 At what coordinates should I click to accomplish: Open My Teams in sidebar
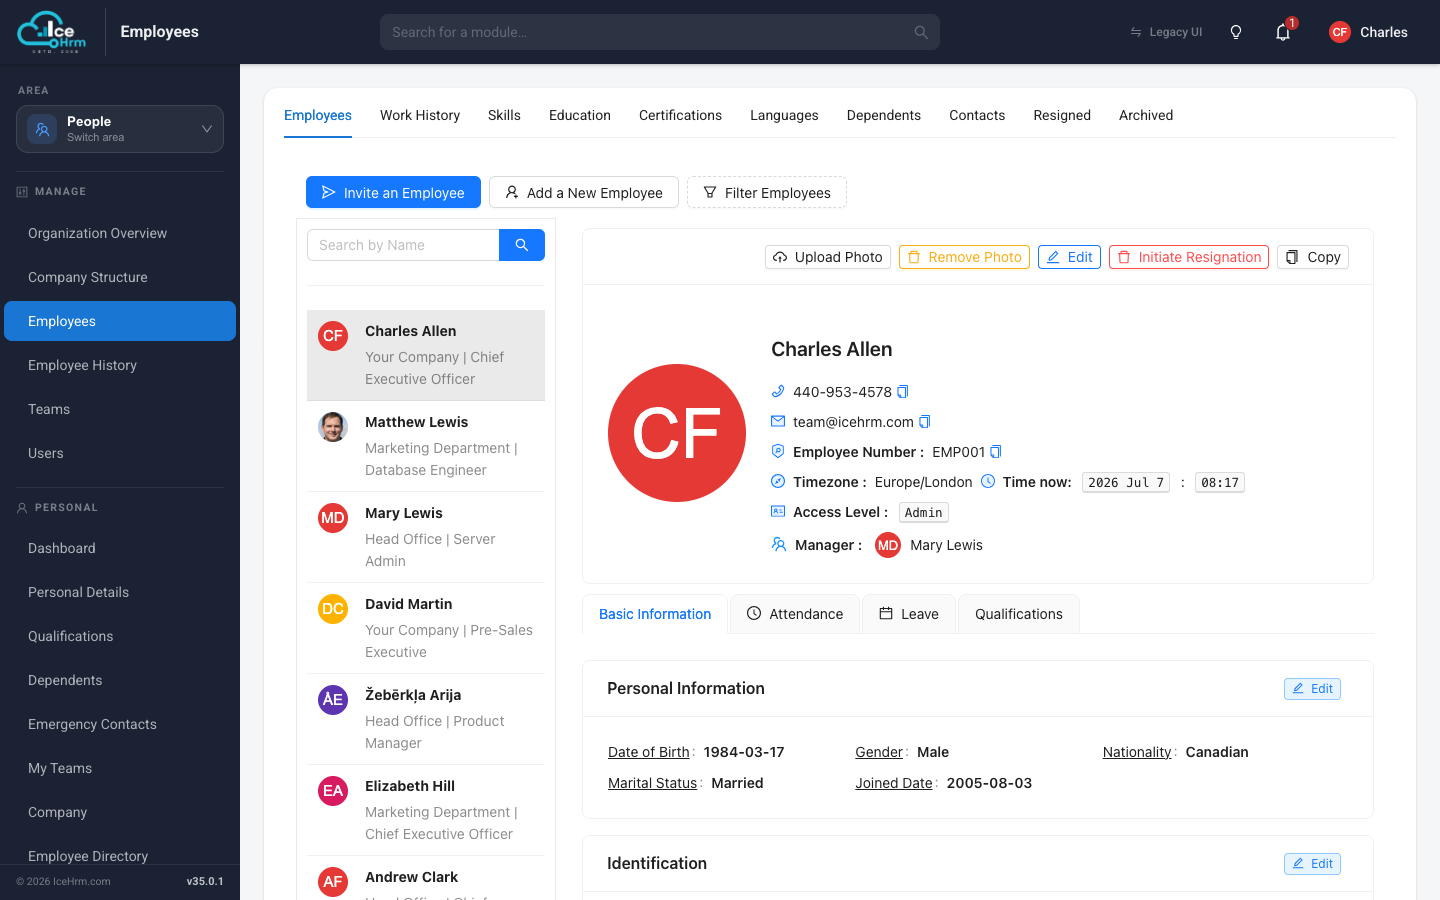tap(120, 768)
